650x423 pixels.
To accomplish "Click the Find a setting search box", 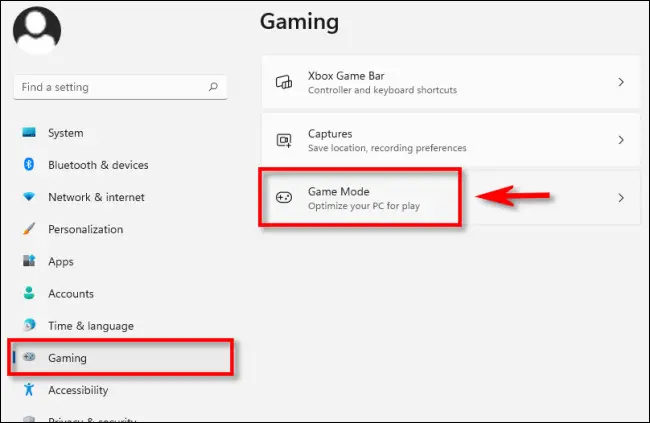I will click(110, 87).
